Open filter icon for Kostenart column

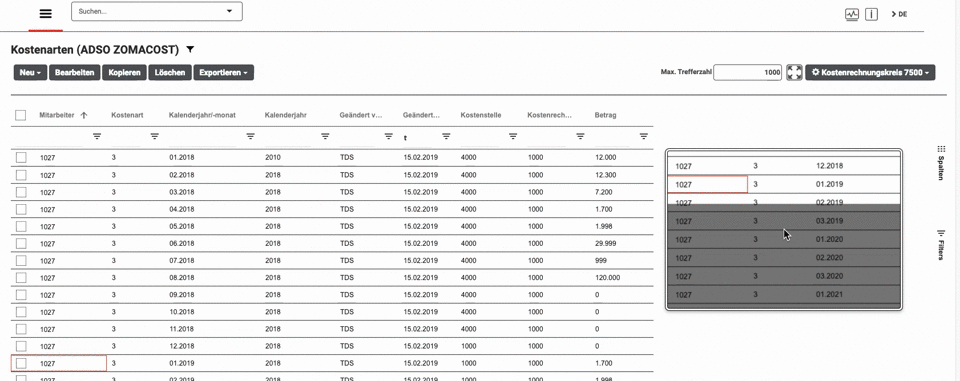pyautogui.click(x=155, y=137)
